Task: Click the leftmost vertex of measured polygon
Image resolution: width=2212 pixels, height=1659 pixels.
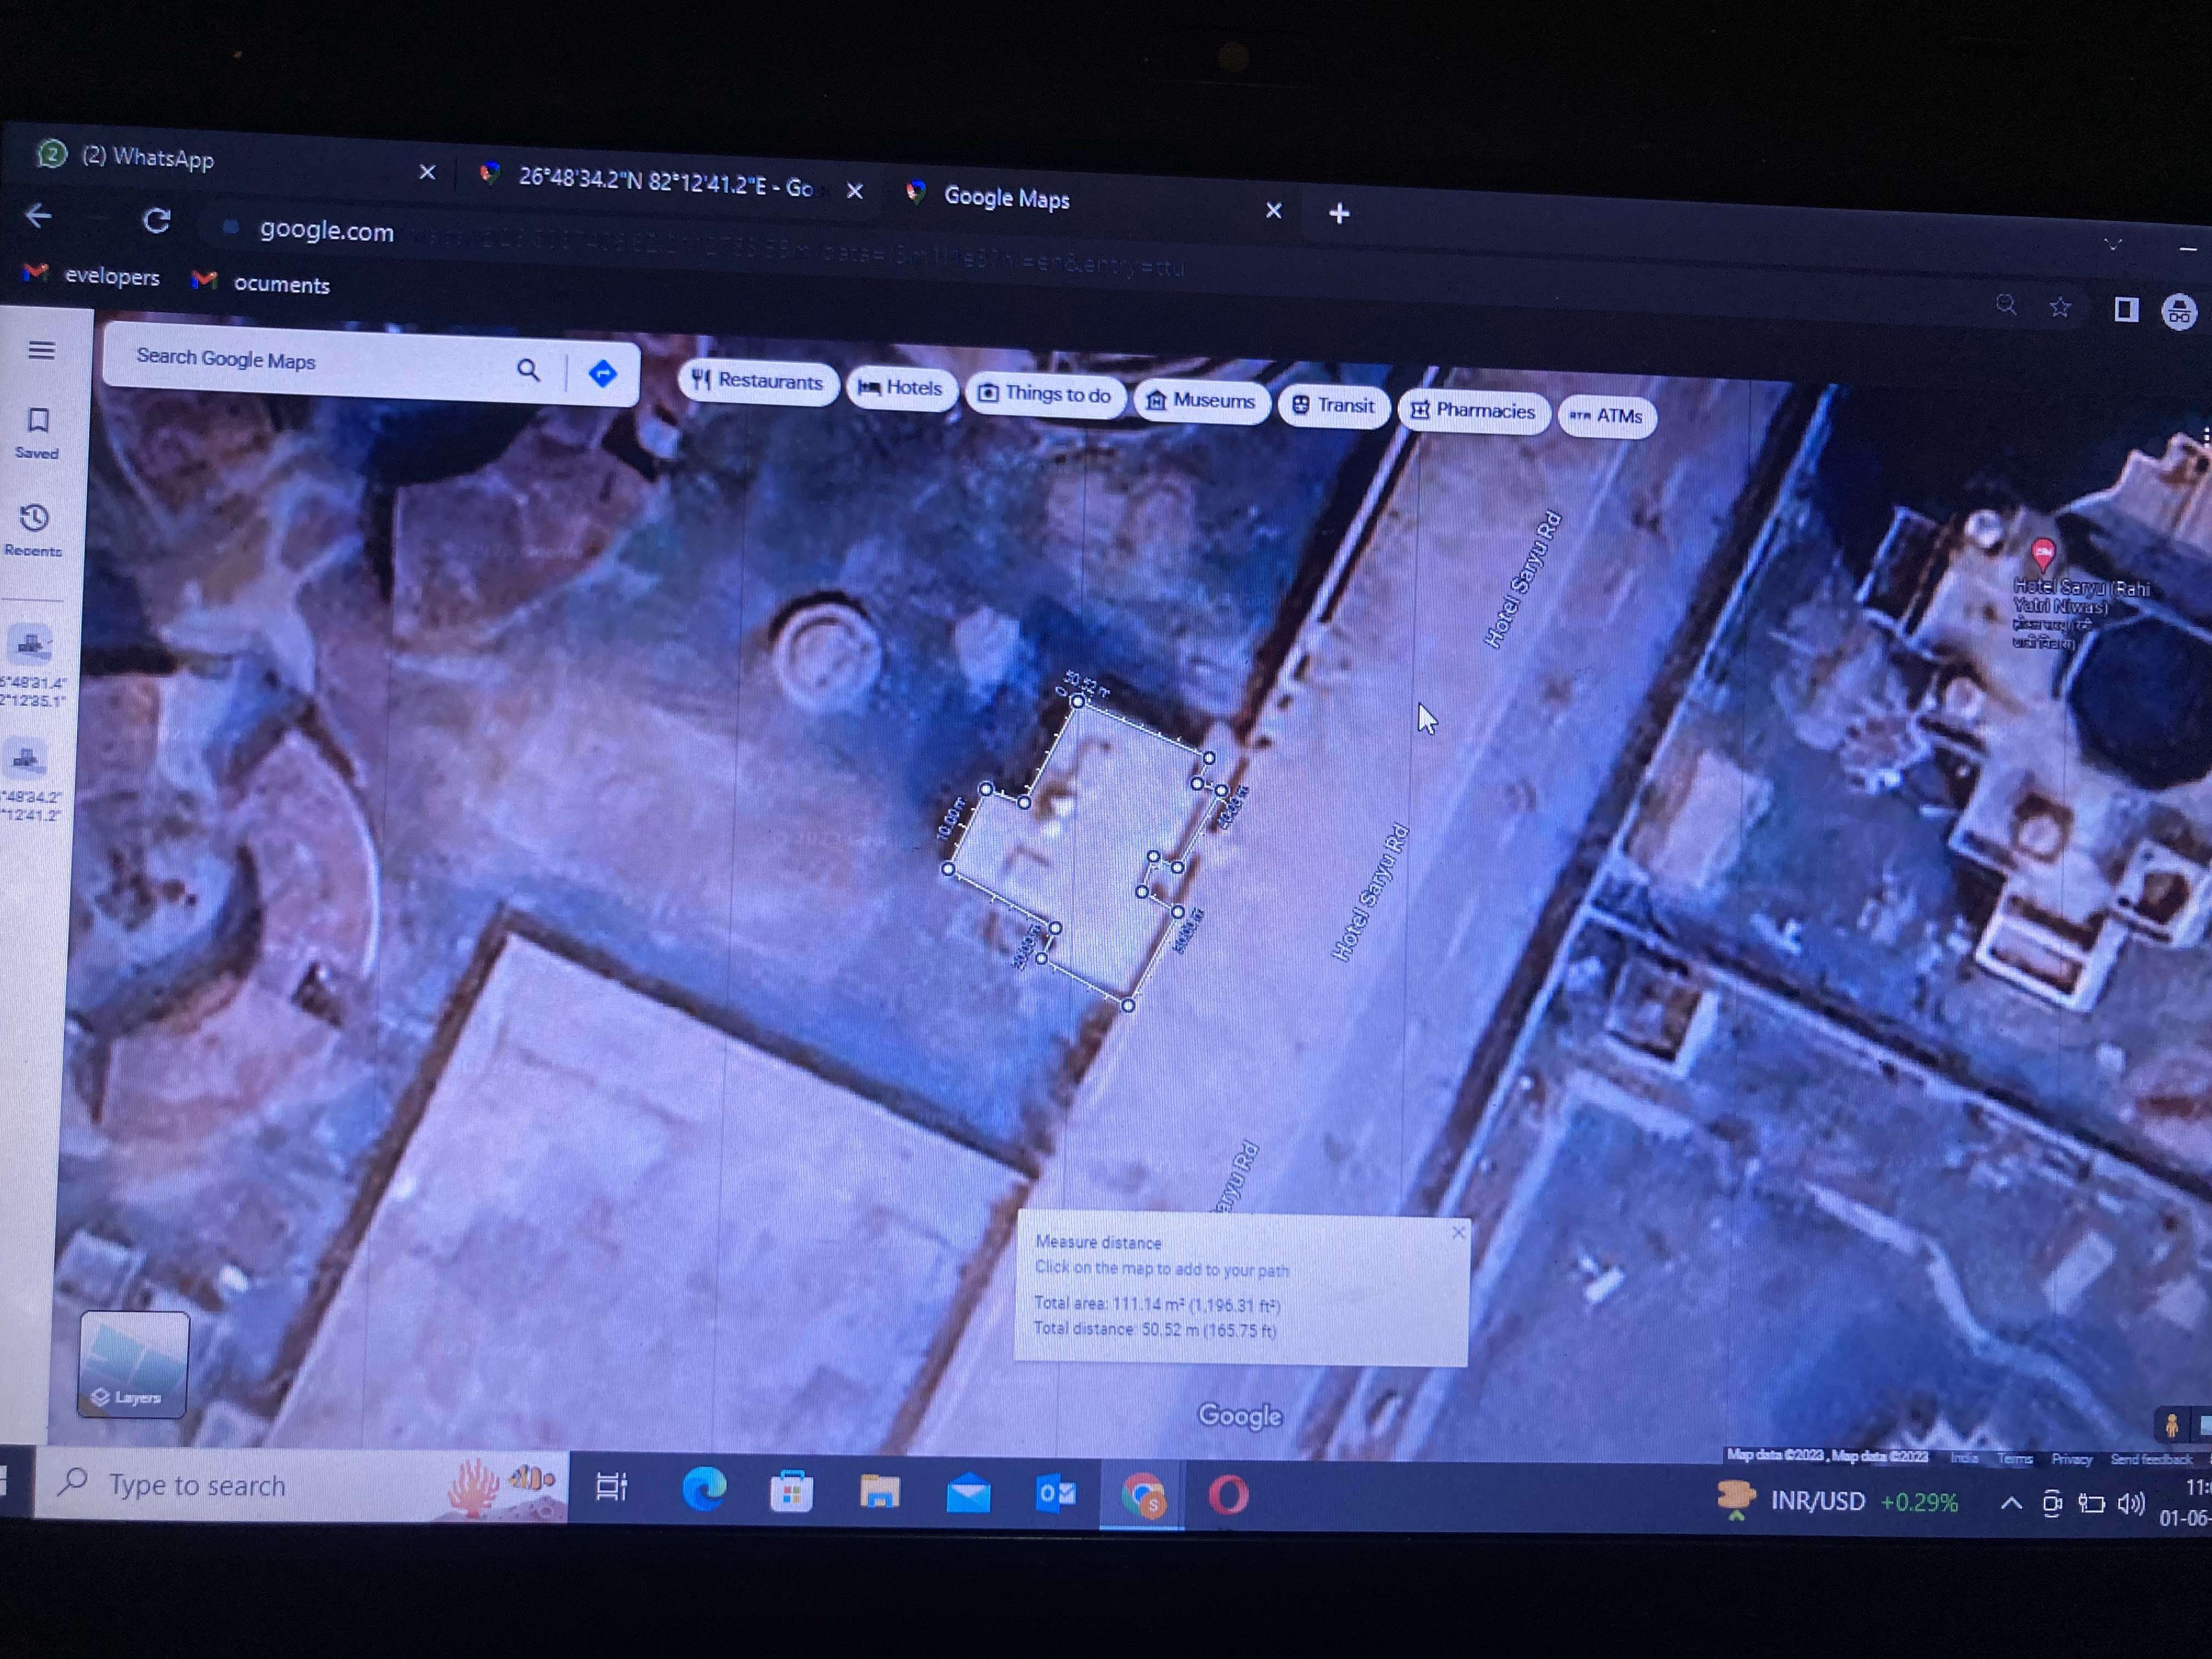Action: [x=948, y=870]
